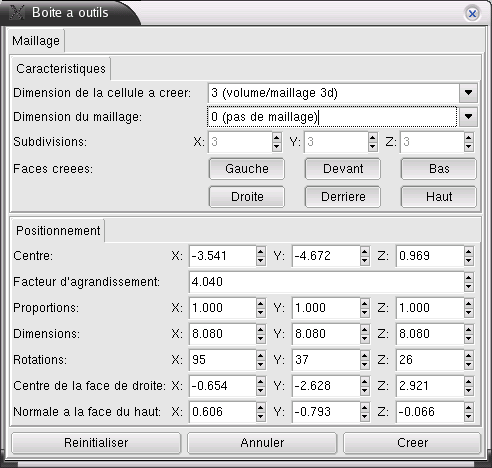Click the Reinitialiser button
Image resolution: width=492 pixels, height=468 pixels.
point(96,443)
